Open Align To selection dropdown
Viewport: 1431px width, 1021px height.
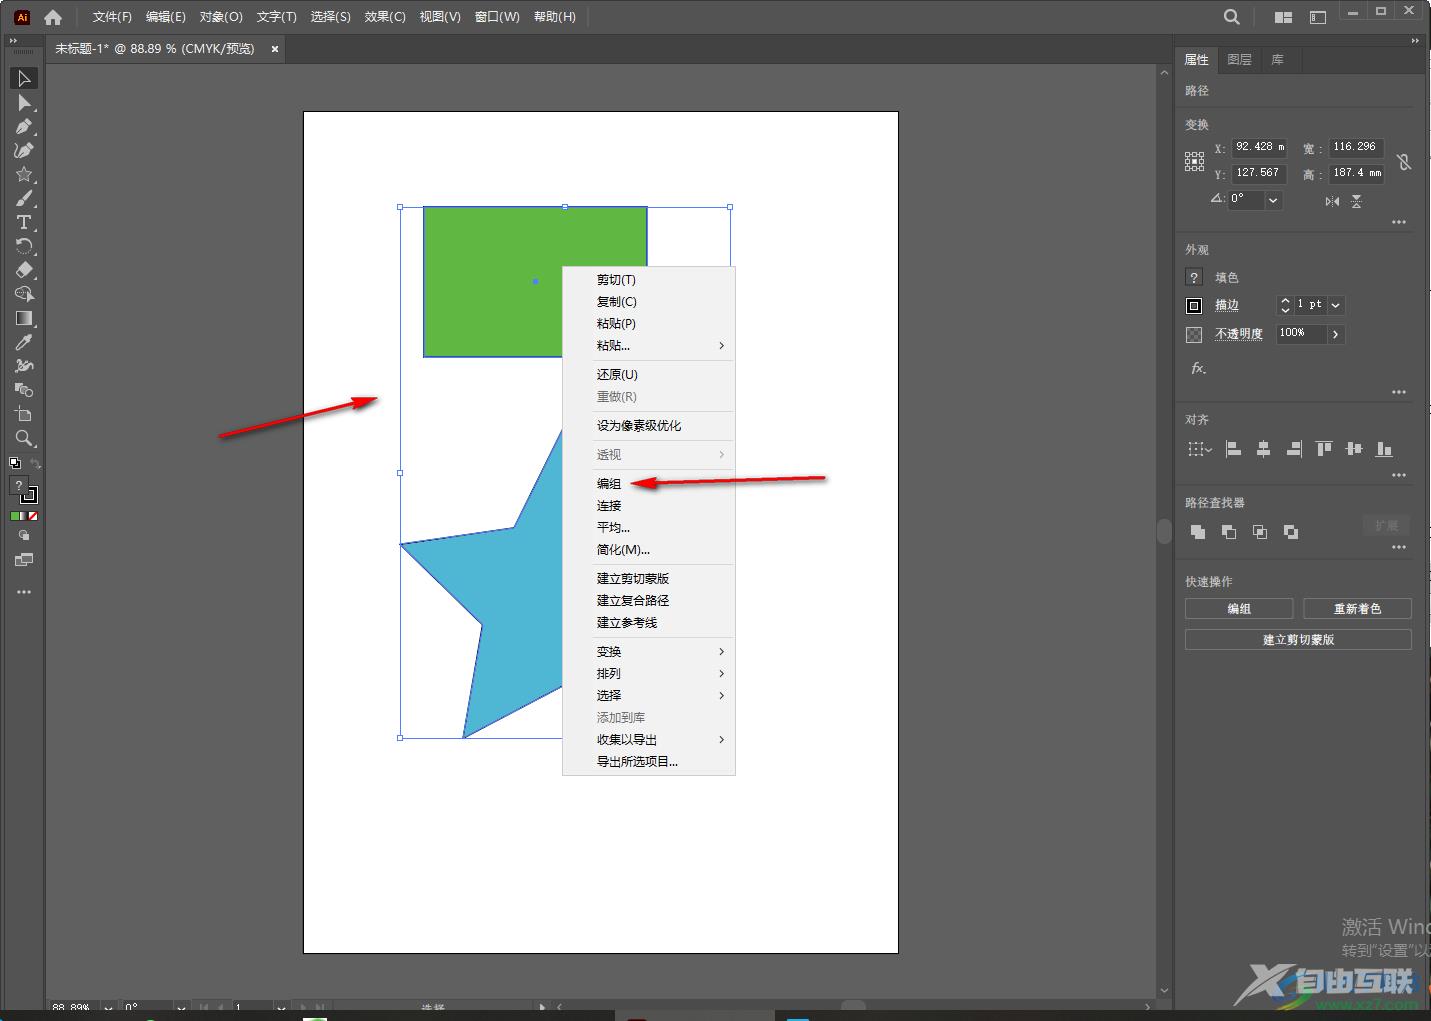pyautogui.click(x=1199, y=449)
